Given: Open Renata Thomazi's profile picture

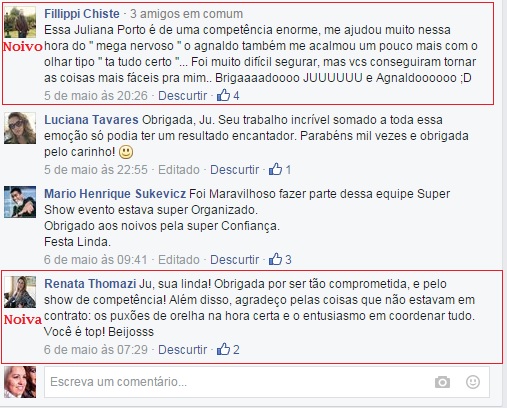Looking at the screenshot, I should tap(20, 292).
